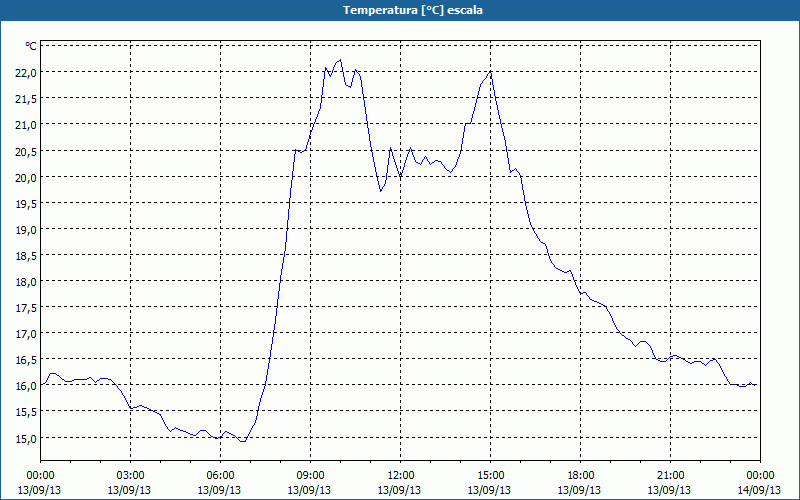
Task: Click the 21:00 time axis label
Action: click(x=670, y=476)
